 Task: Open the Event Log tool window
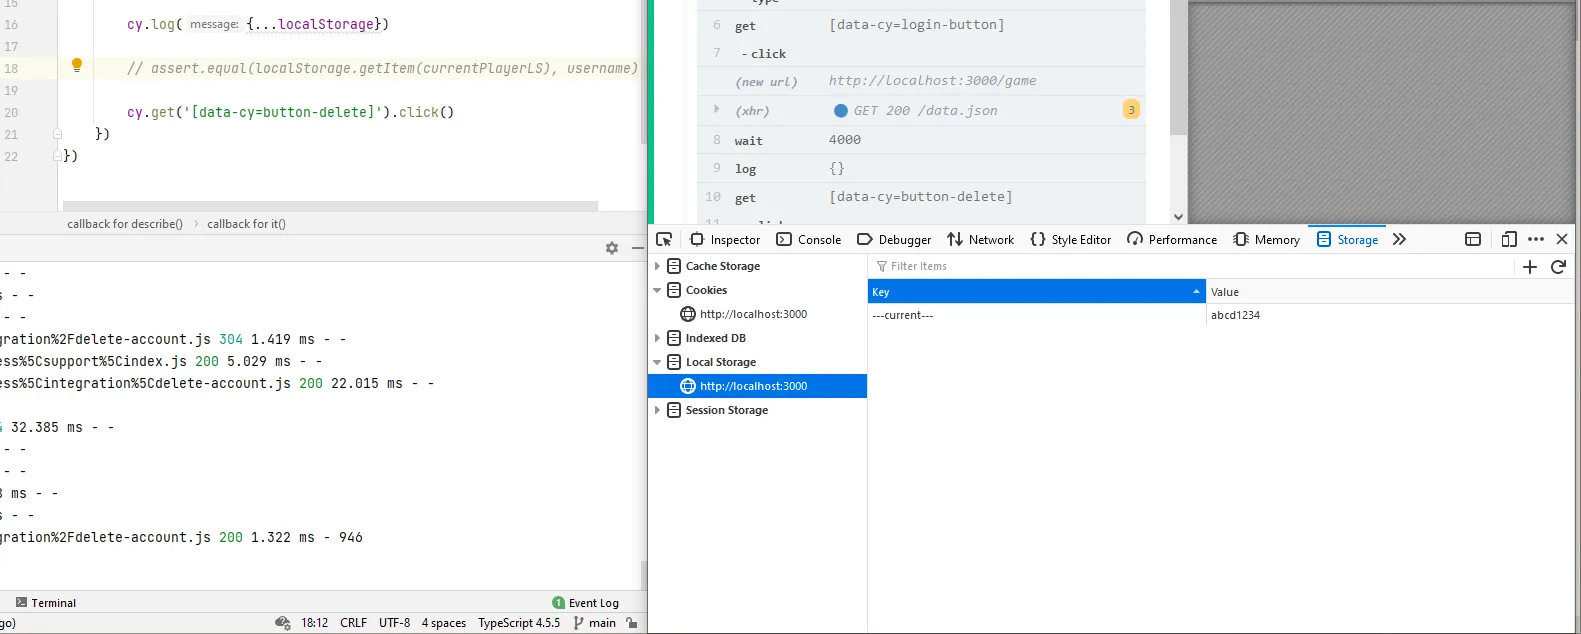pyautogui.click(x=586, y=603)
